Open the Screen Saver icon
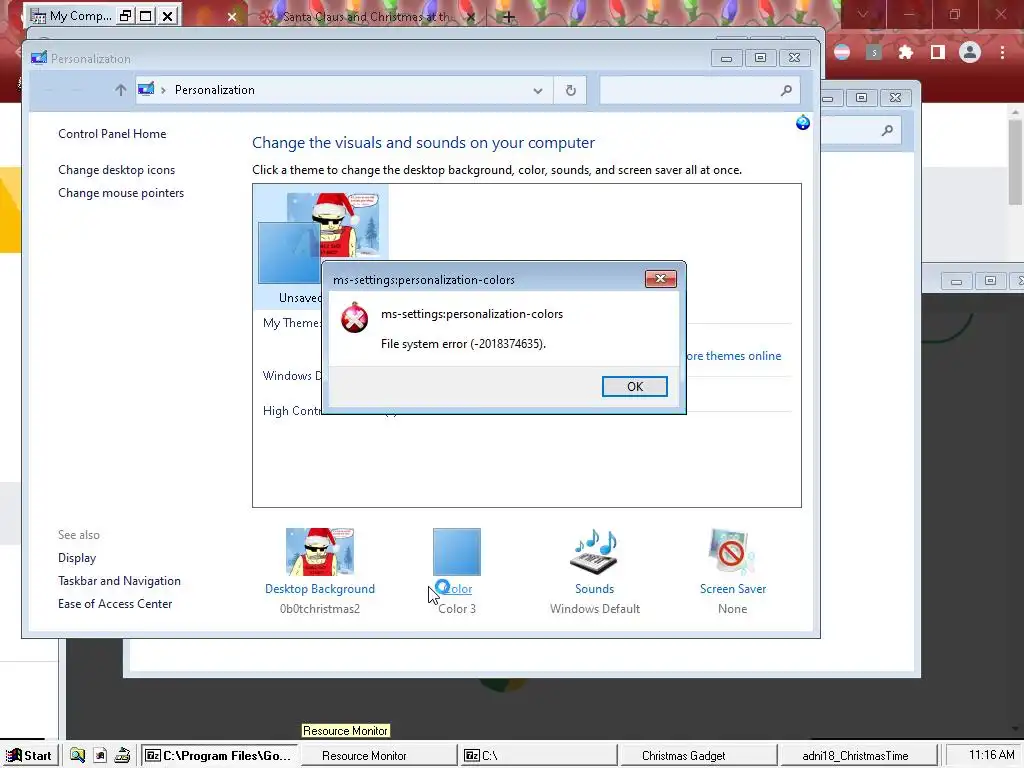 click(732, 552)
